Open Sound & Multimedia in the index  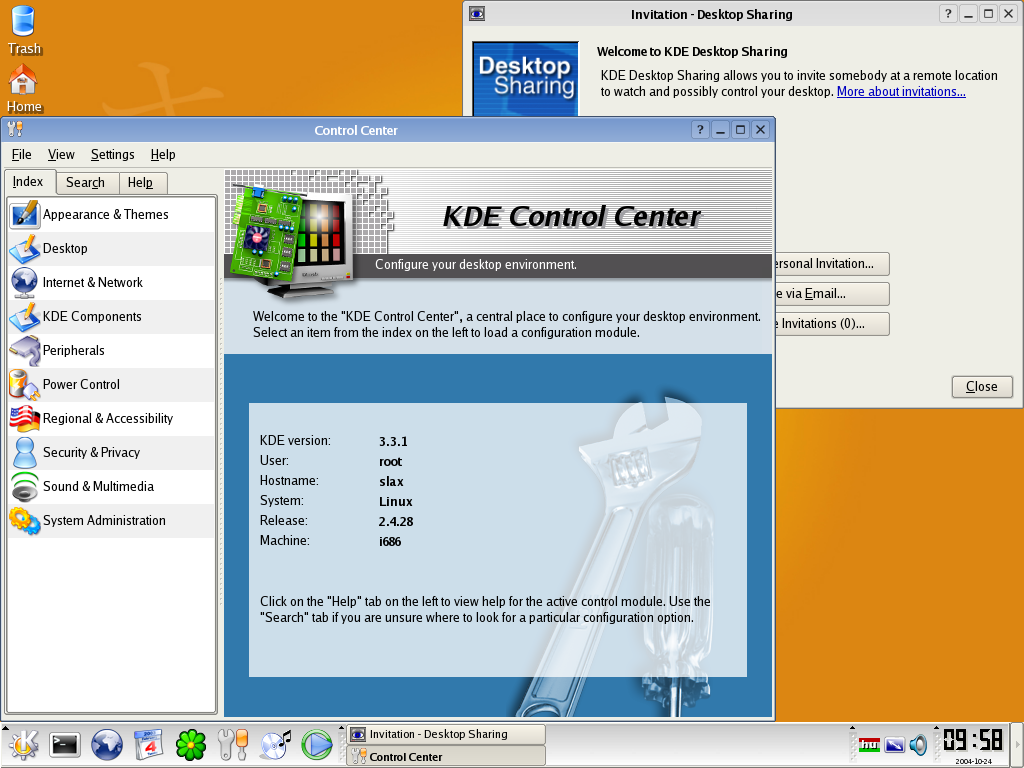point(111,487)
